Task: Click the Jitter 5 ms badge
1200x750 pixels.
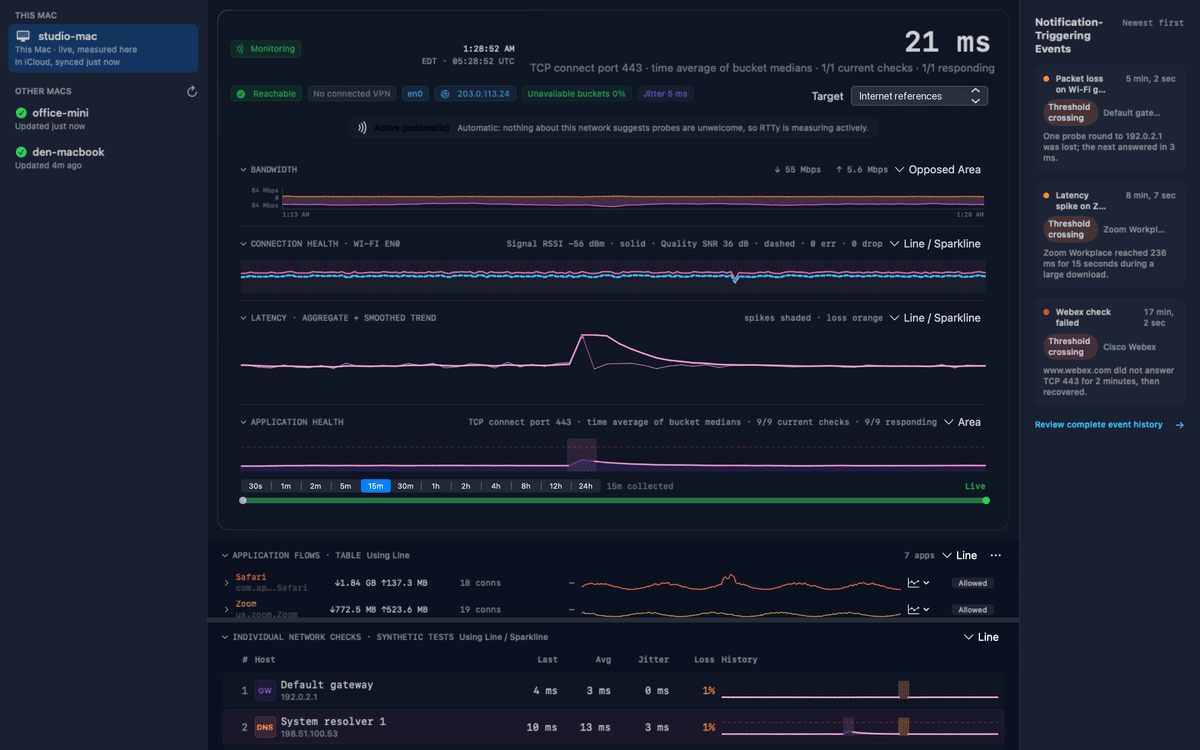Action: click(x=664, y=94)
